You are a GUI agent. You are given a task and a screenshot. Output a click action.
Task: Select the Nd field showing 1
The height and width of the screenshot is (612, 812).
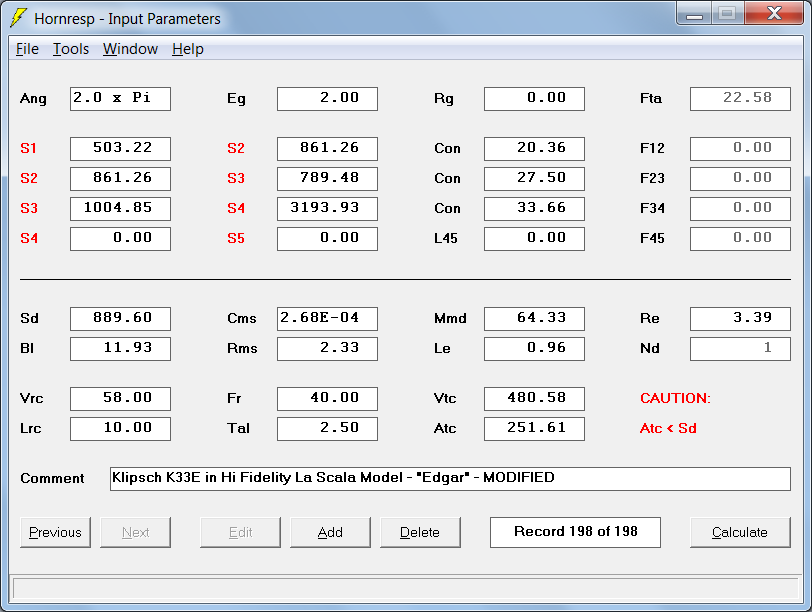tap(740, 348)
